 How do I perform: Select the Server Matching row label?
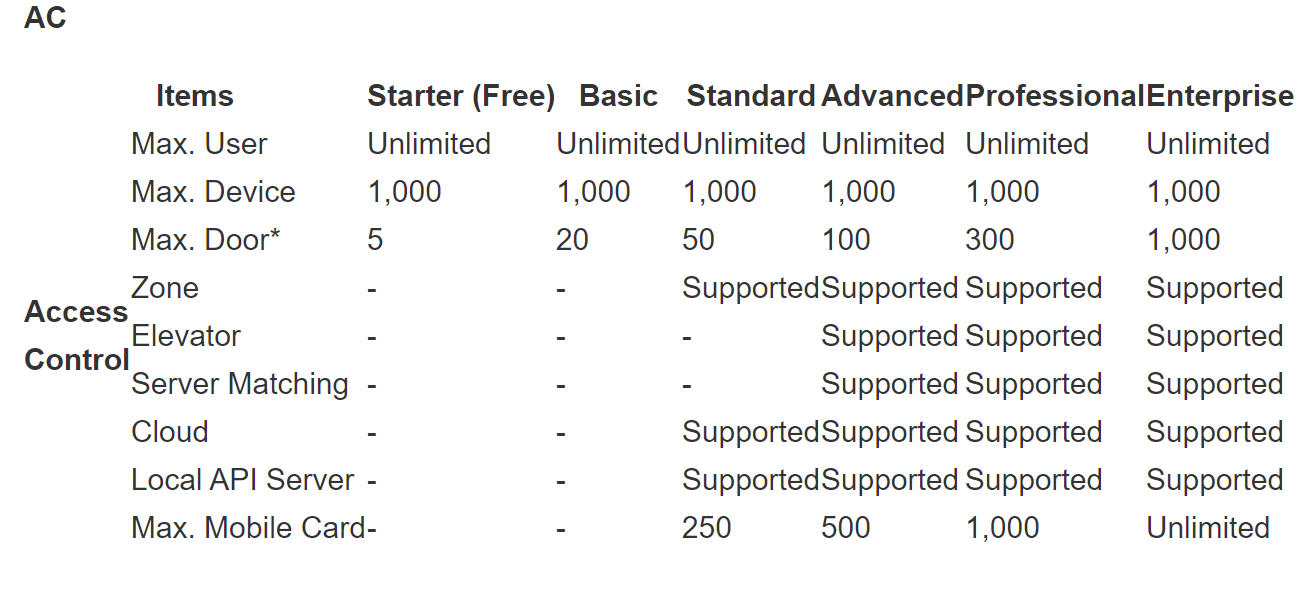[x=240, y=384]
